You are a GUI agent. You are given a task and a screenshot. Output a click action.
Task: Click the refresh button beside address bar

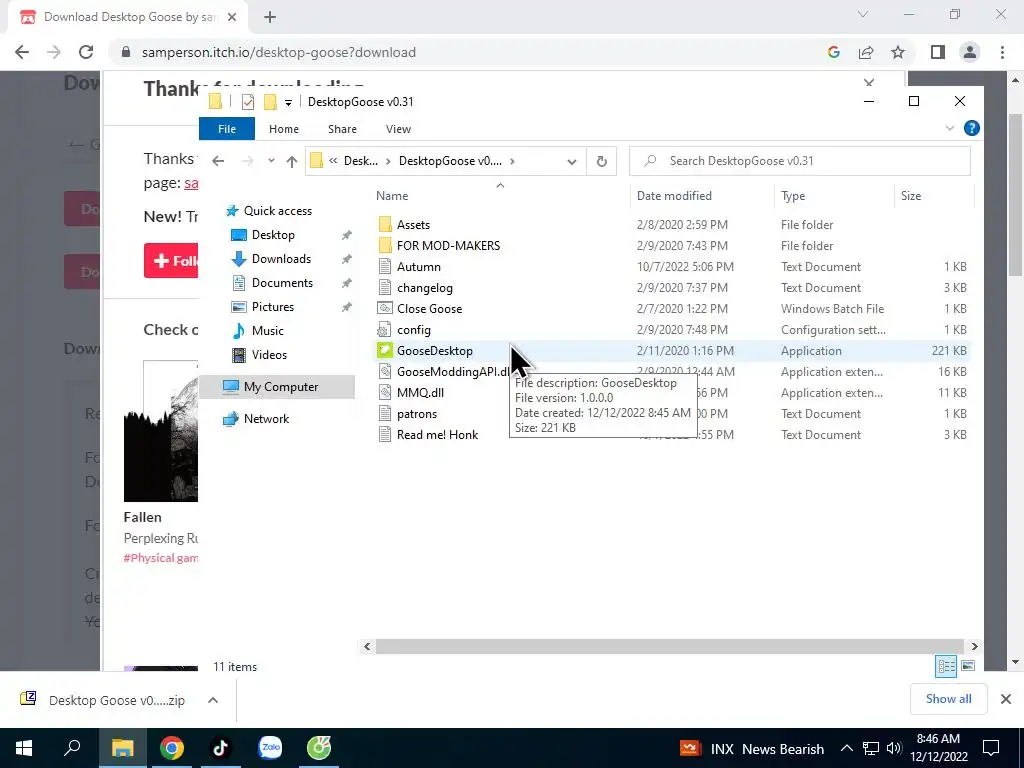601,161
